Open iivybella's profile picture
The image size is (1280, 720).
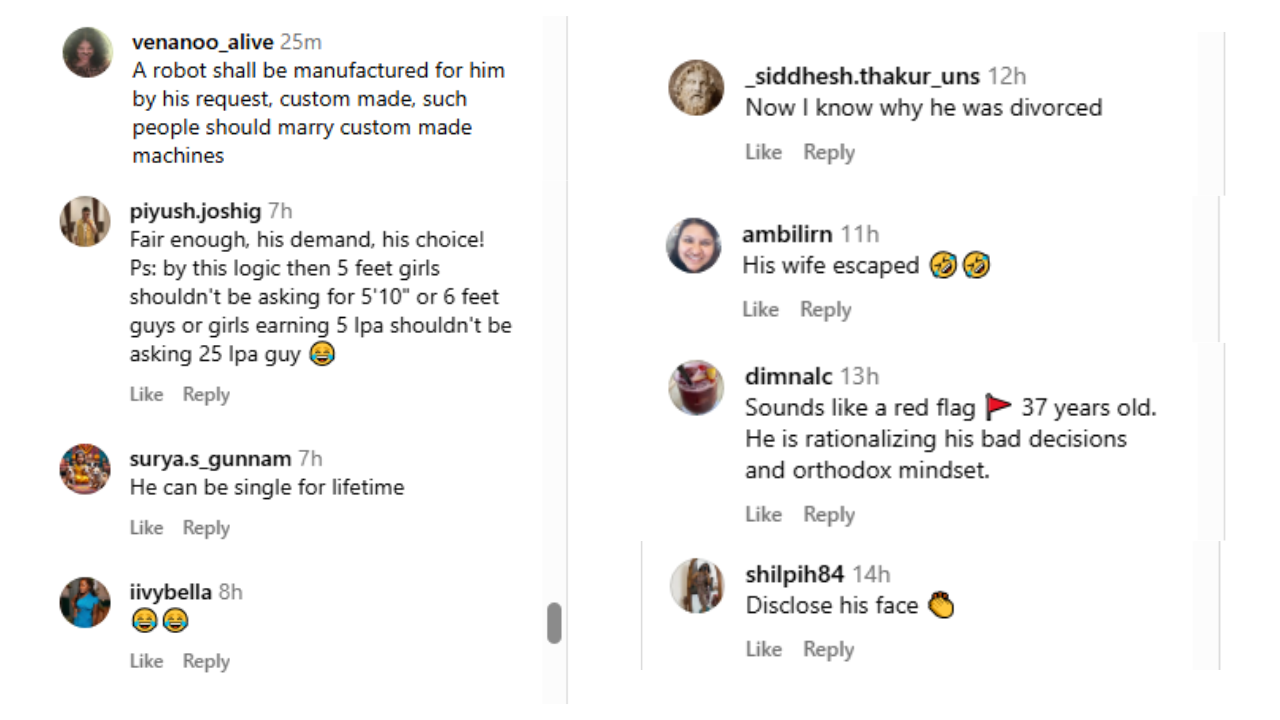[85, 602]
